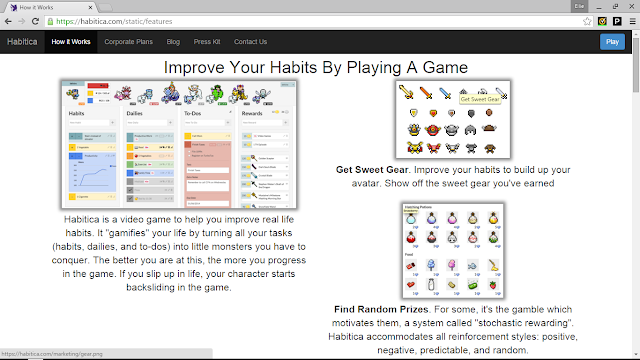Viewport: 640px width, 360px height.
Task: Click the golden hatching potion
Action: (x=493, y=218)
